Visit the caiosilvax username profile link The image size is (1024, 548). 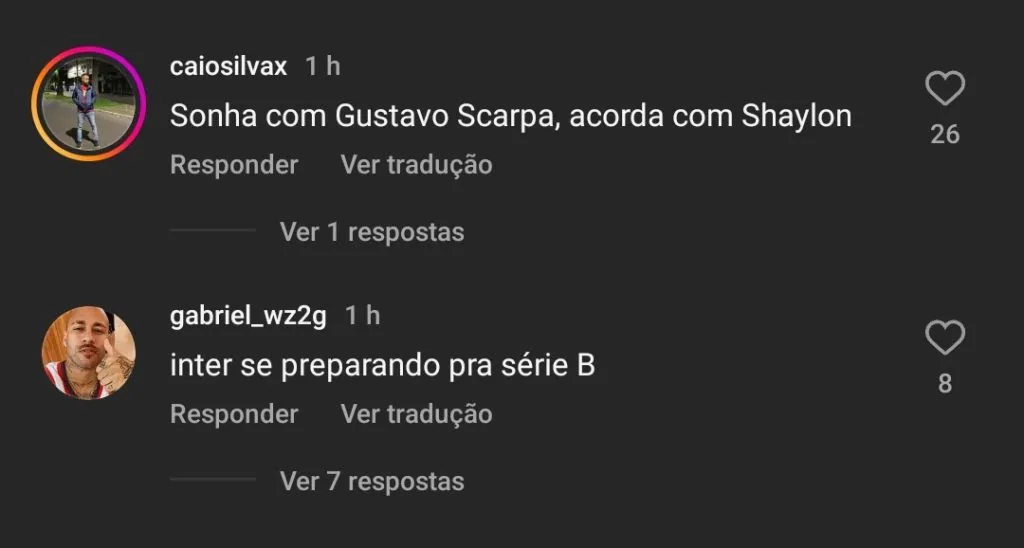click(228, 66)
